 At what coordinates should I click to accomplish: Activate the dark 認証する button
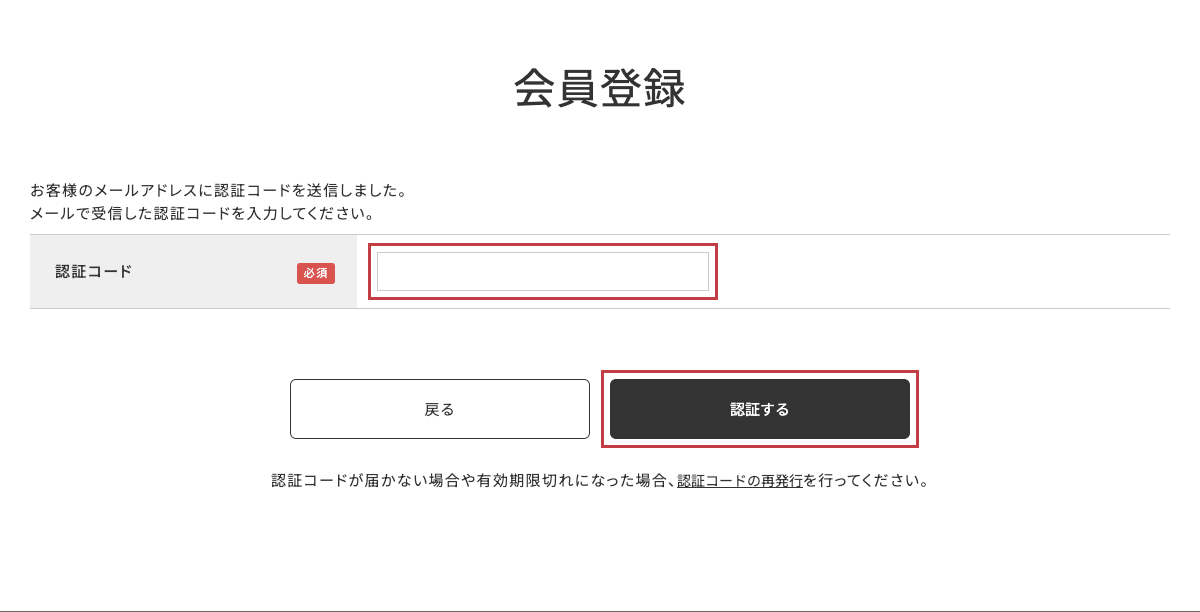[x=760, y=408]
